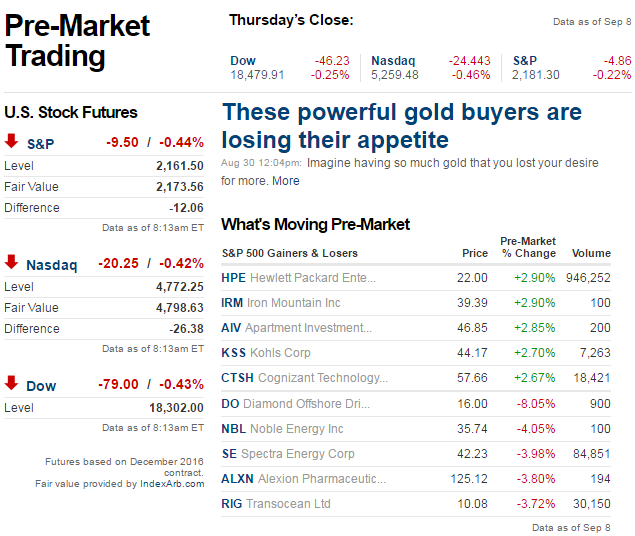This screenshot has height=536, width=635.
Task: Click the More link after article summary
Action: [x=286, y=181]
